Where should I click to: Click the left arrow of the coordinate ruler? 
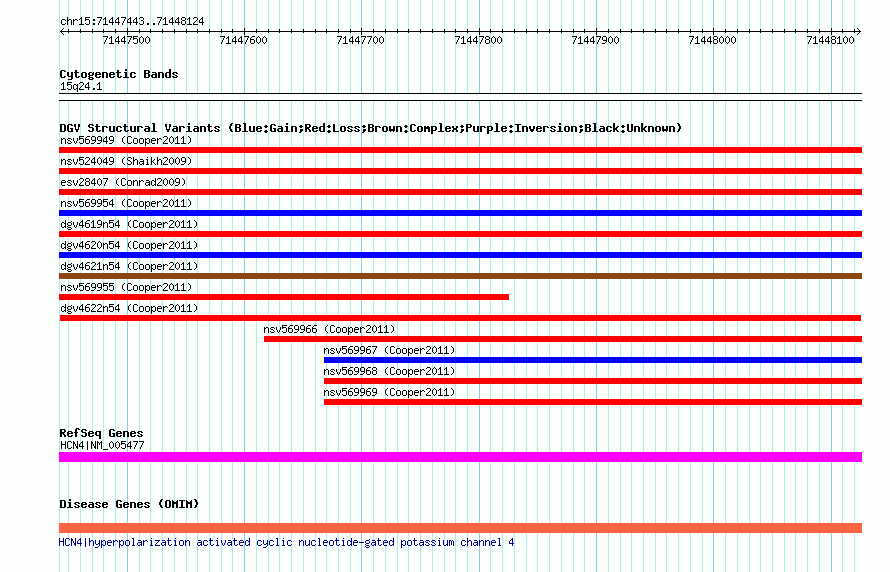(x=62, y=32)
